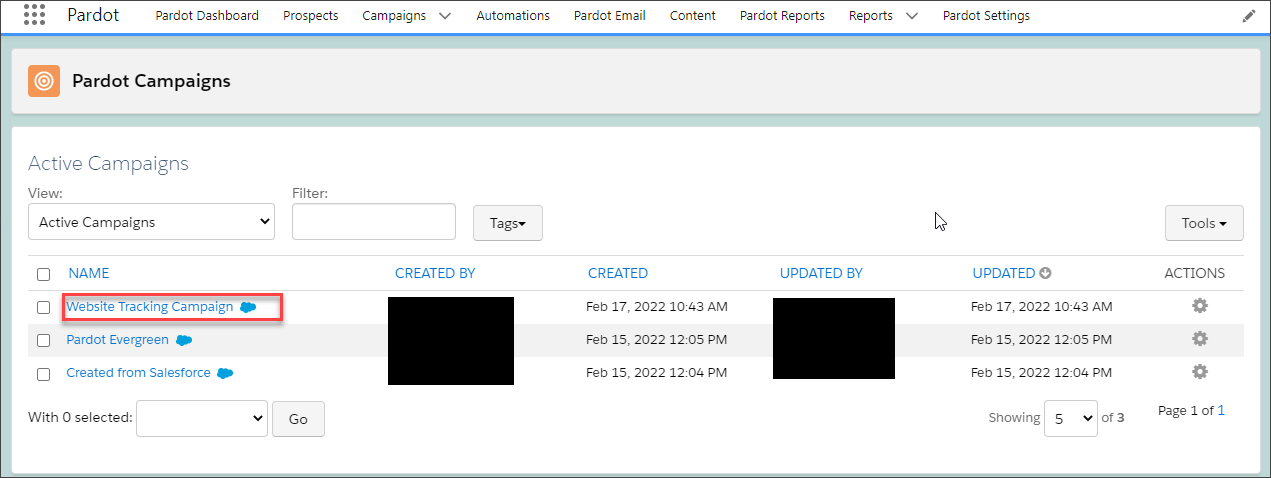
Task: Click Salesforce cloud icon beside Website Tracking Campaign
Action: click(248, 307)
